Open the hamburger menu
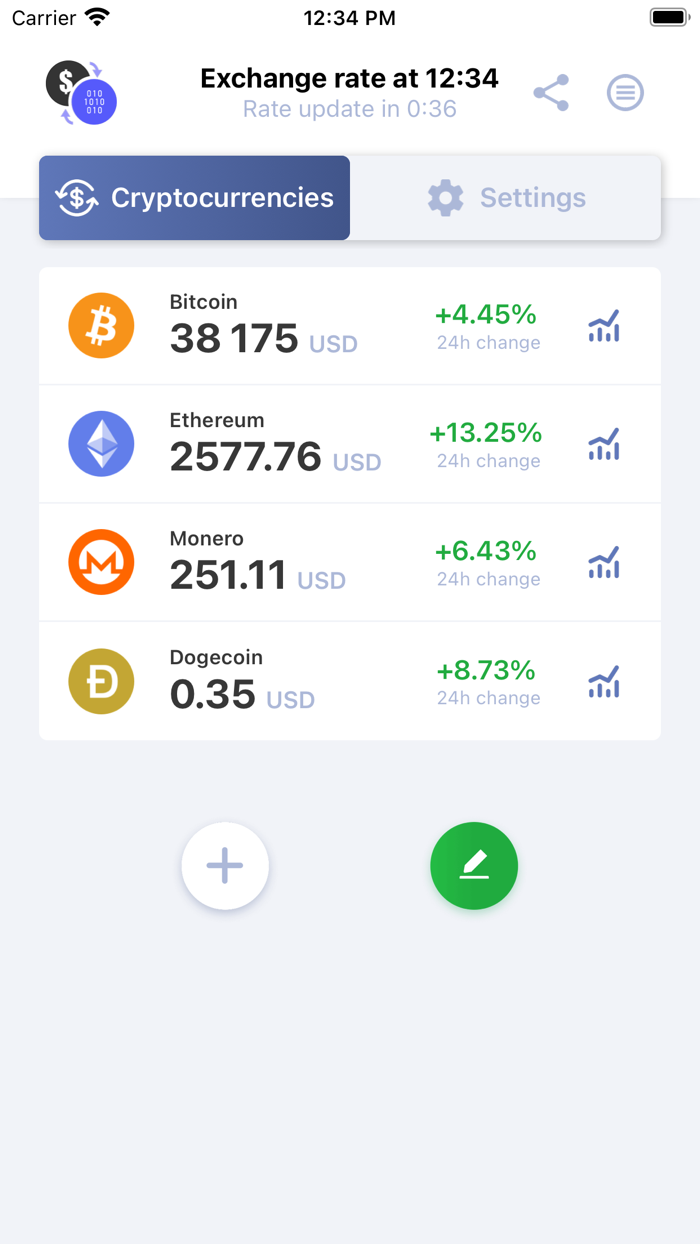Viewport: 700px width, 1244px height. coord(625,92)
